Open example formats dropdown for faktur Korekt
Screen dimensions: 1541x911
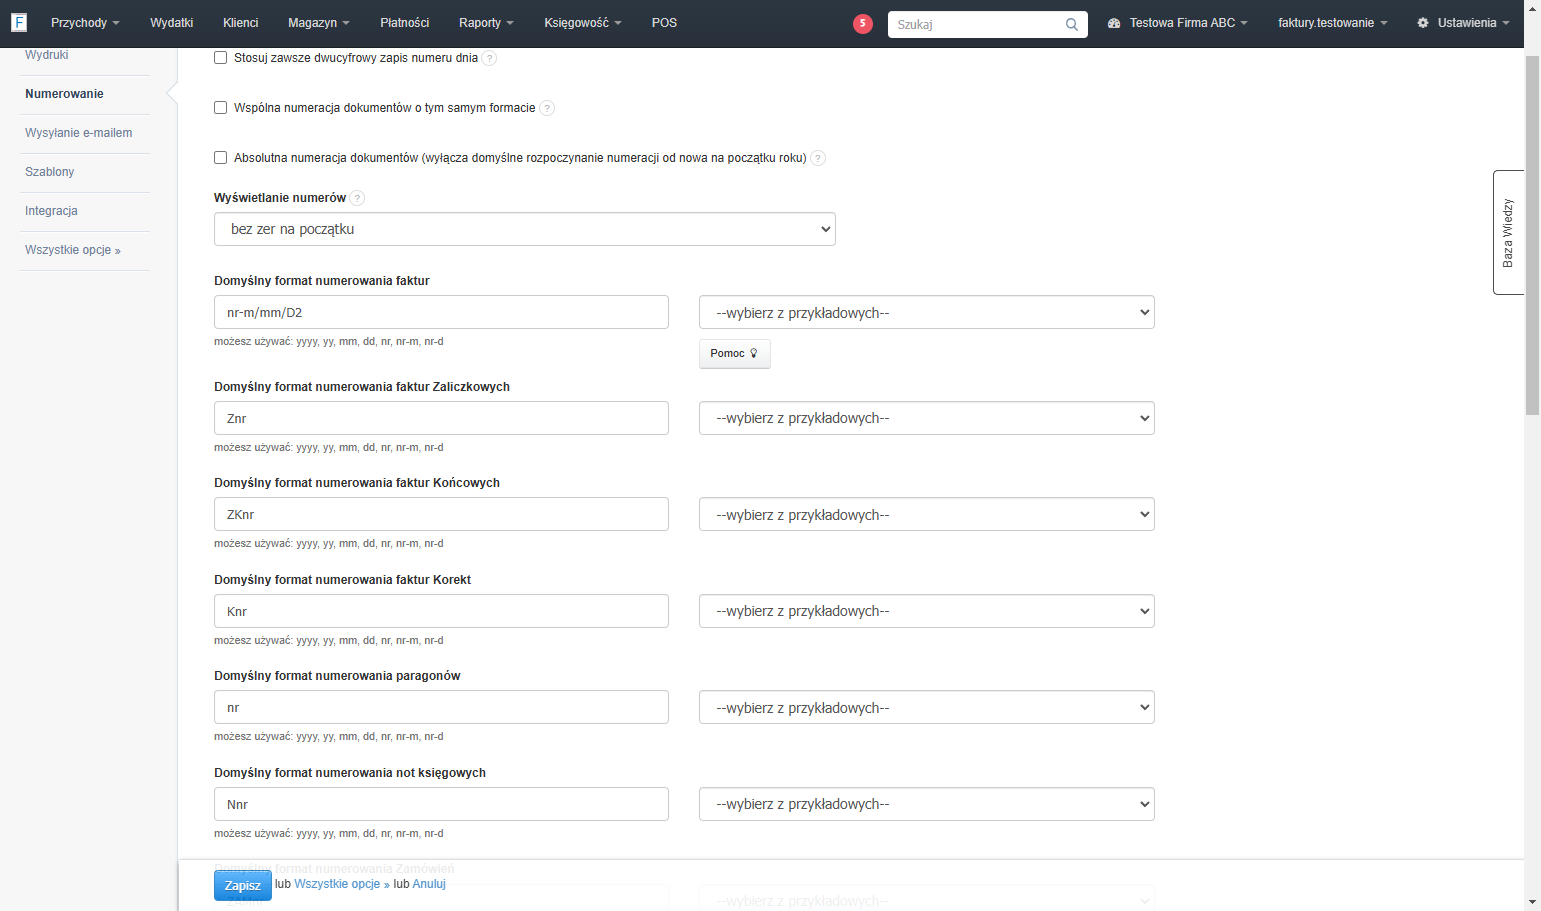[x=927, y=611]
